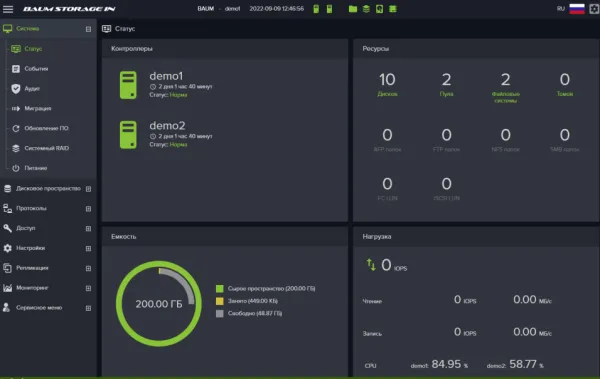Click the yellow Занято legend swatch

220,301
